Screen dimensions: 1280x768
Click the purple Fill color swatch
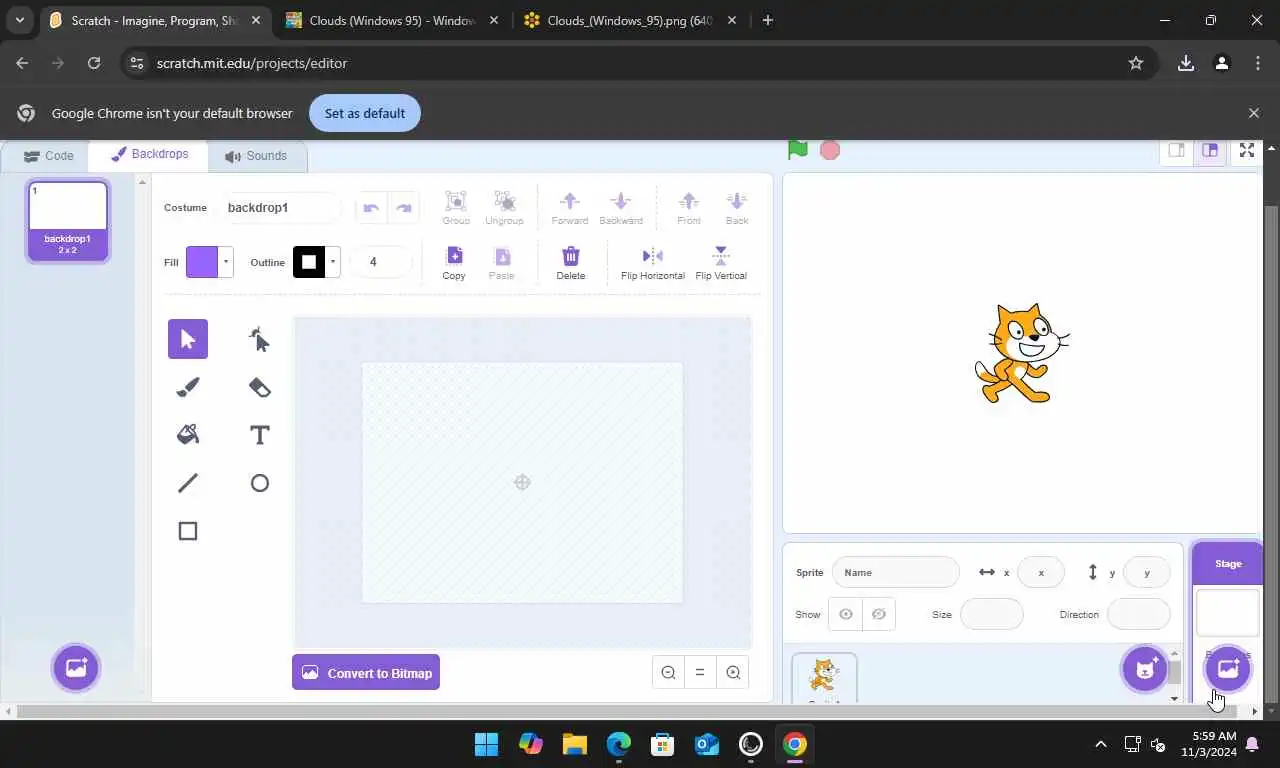click(x=202, y=262)
